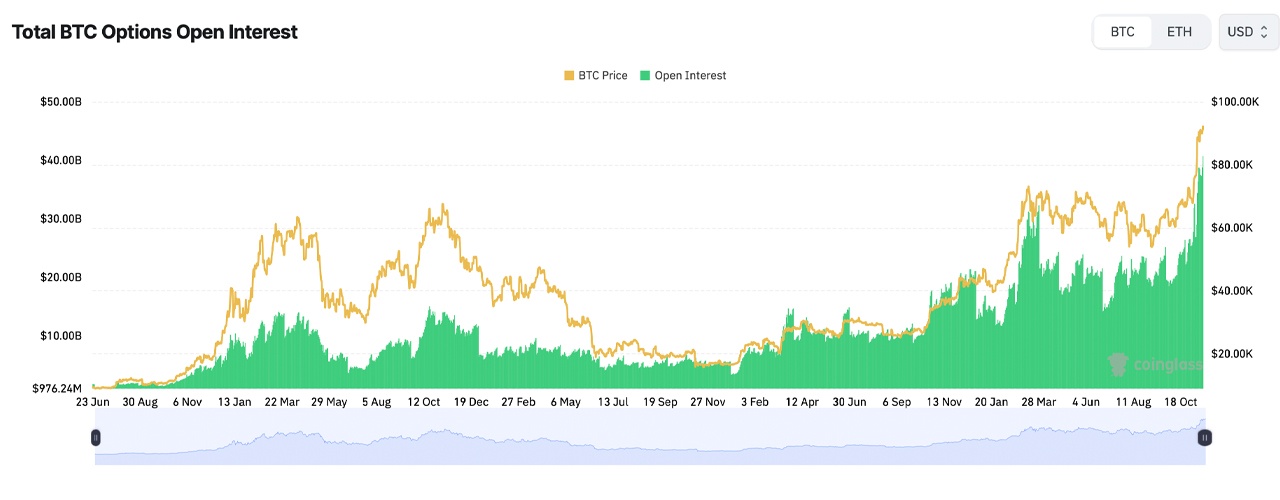Toggle the Open Interest series label
This screenshot has height=500, width=1280.
tap(690, 76)
